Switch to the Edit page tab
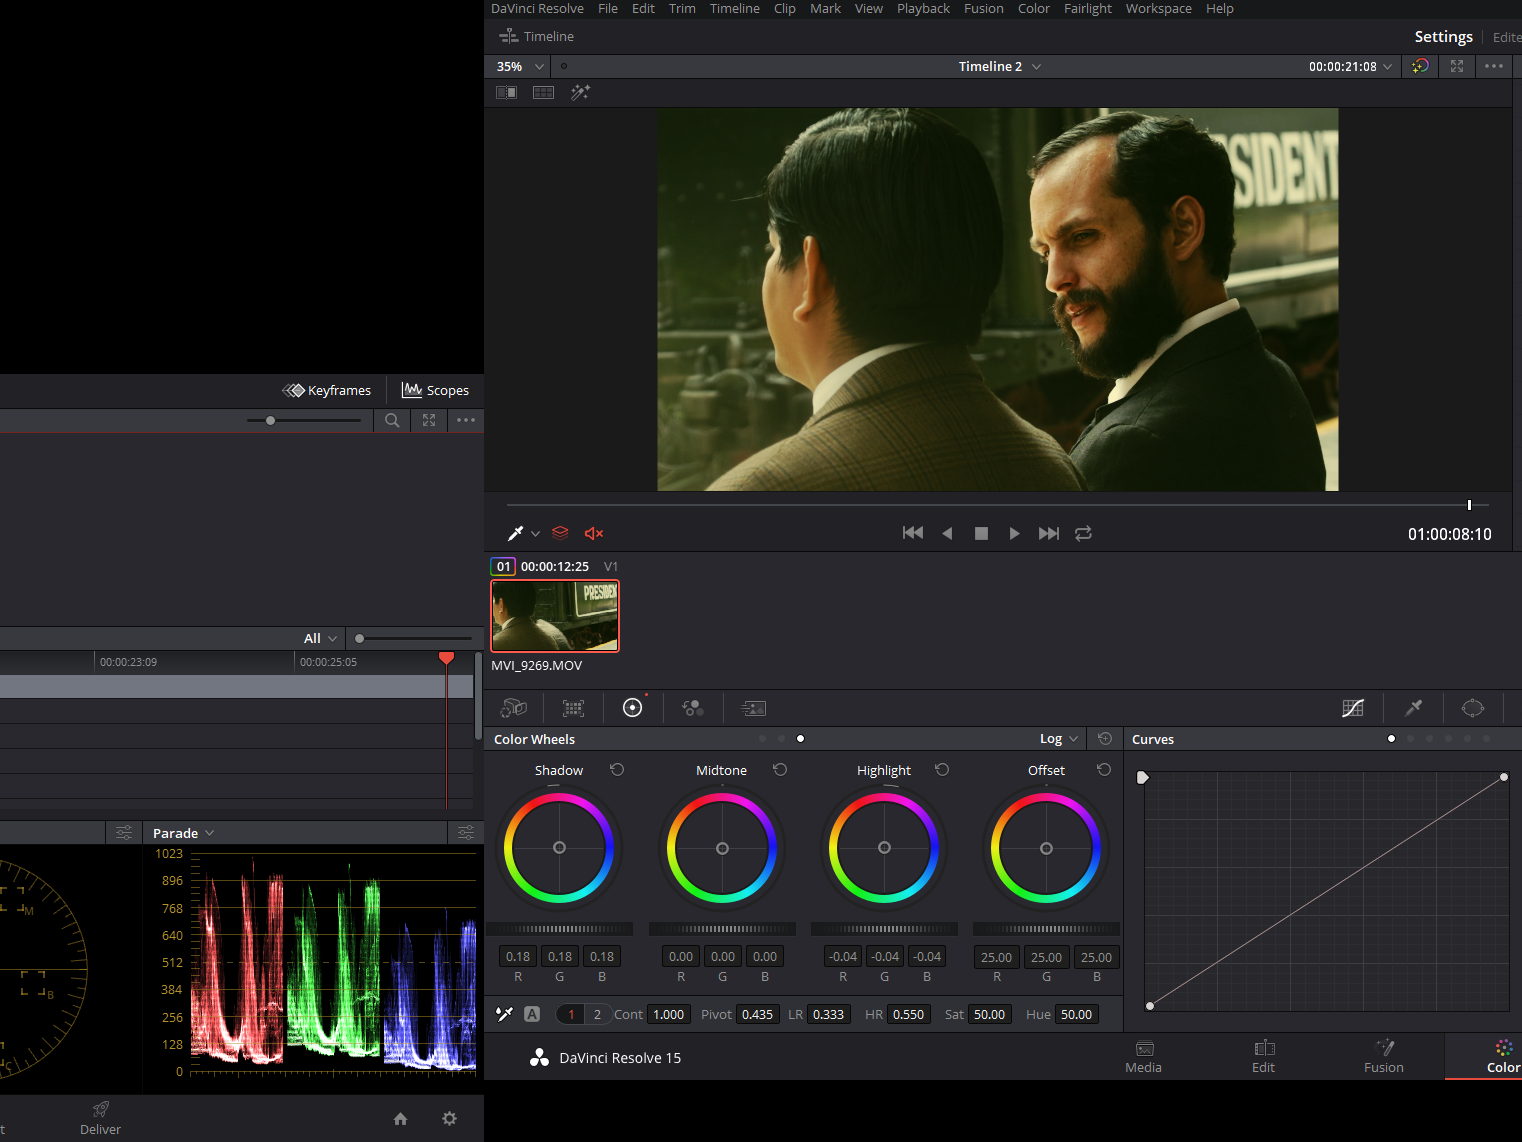1522x1142 pixels. tap(1264, 1056)
